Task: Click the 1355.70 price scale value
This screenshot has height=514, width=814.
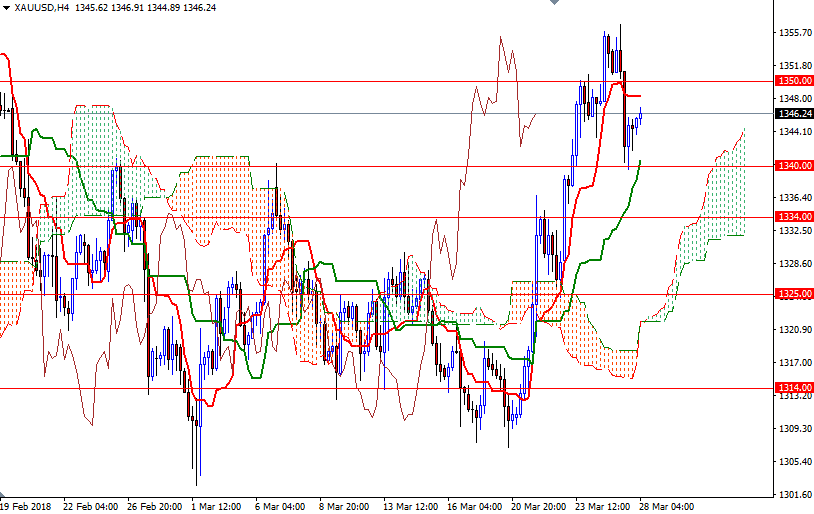Action: pyautogui.click(x=795, y=33)
